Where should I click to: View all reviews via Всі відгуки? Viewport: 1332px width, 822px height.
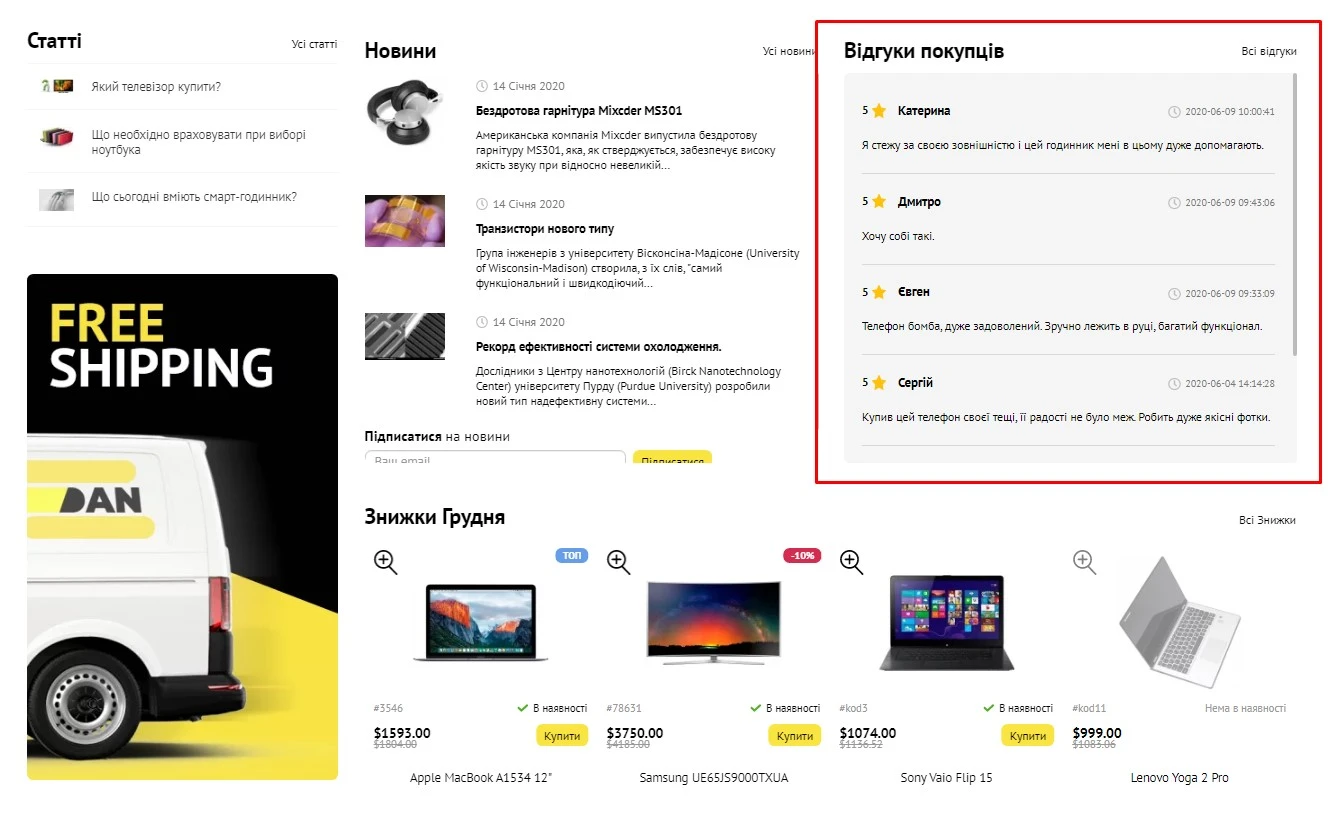pyautogui.click(x=1269, y=51)
